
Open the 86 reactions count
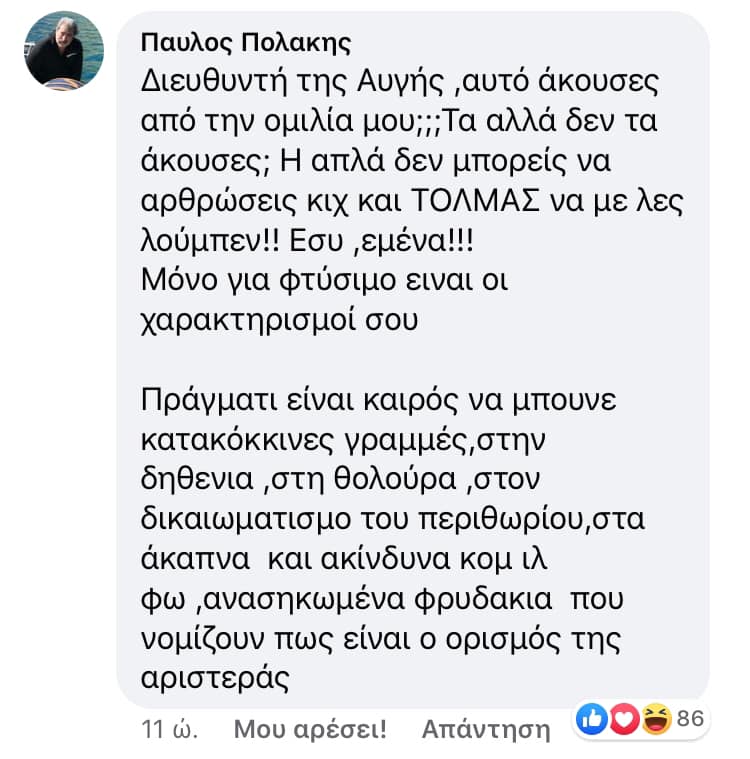(x=690, y=719)
